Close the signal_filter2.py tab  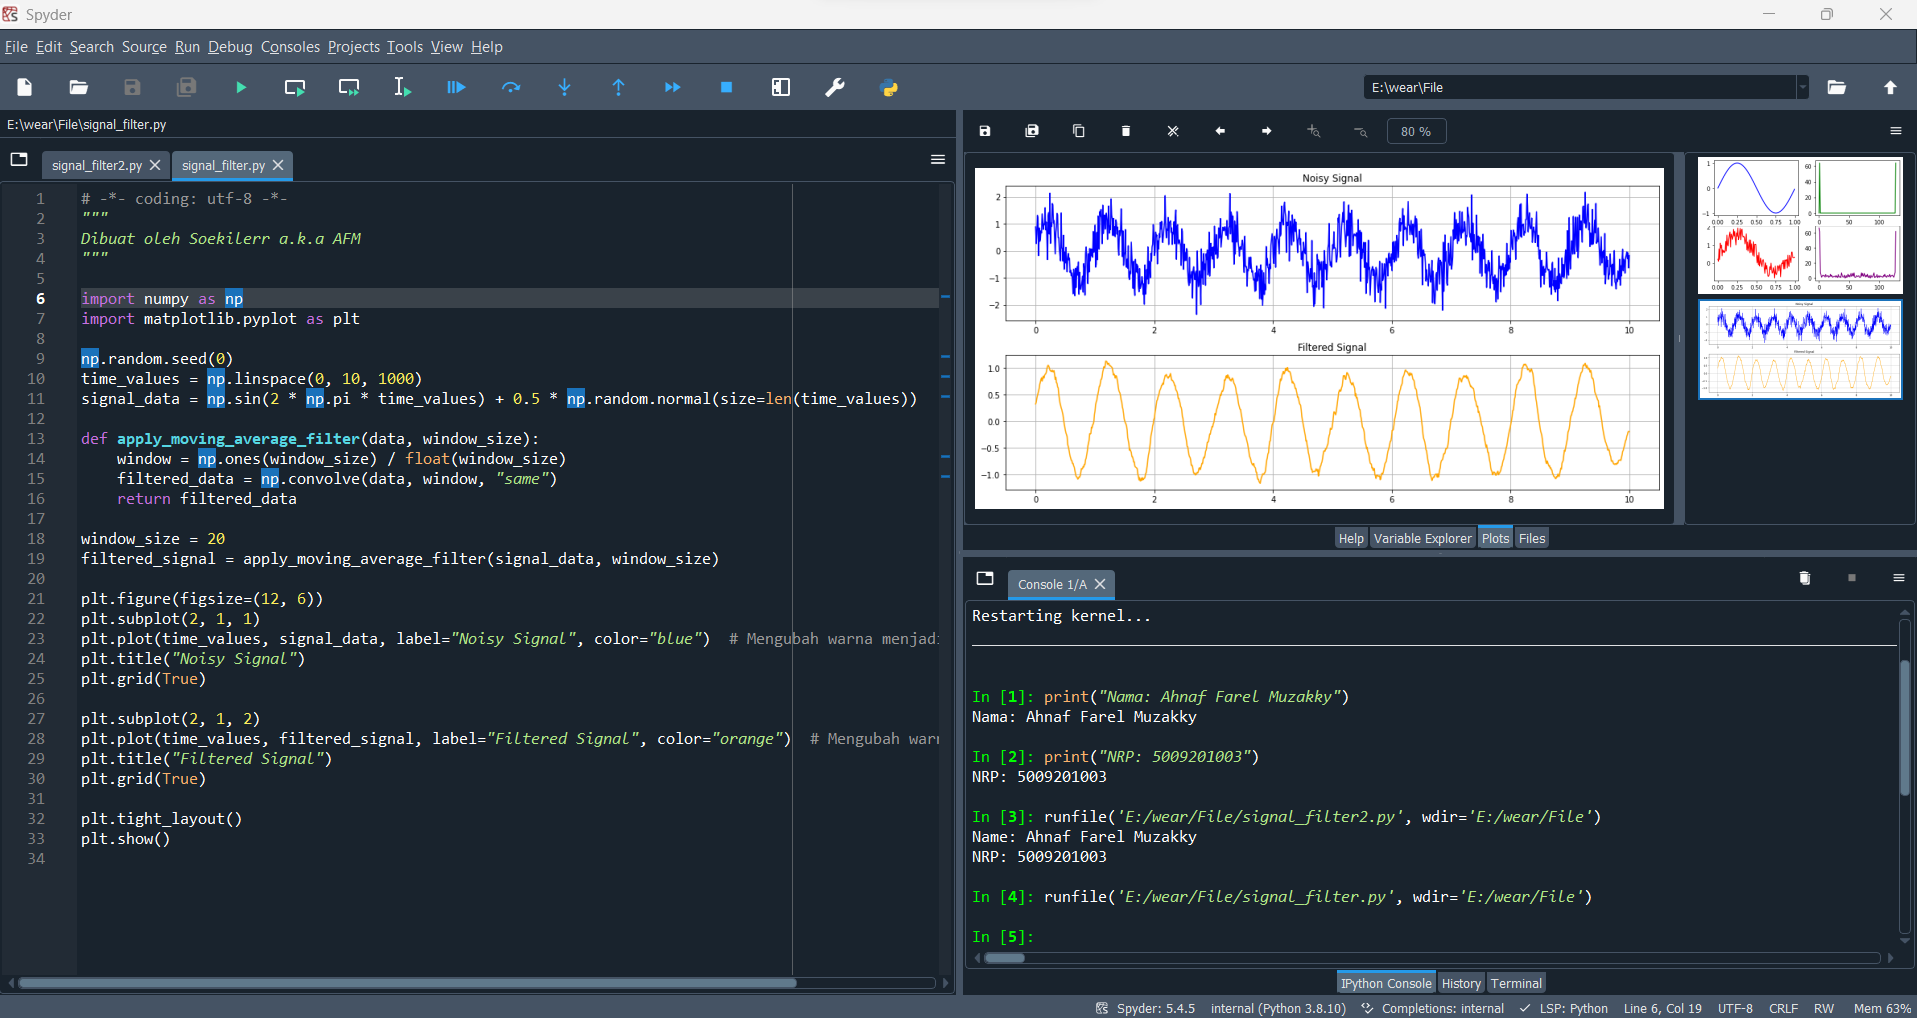(x=155, y=166)
